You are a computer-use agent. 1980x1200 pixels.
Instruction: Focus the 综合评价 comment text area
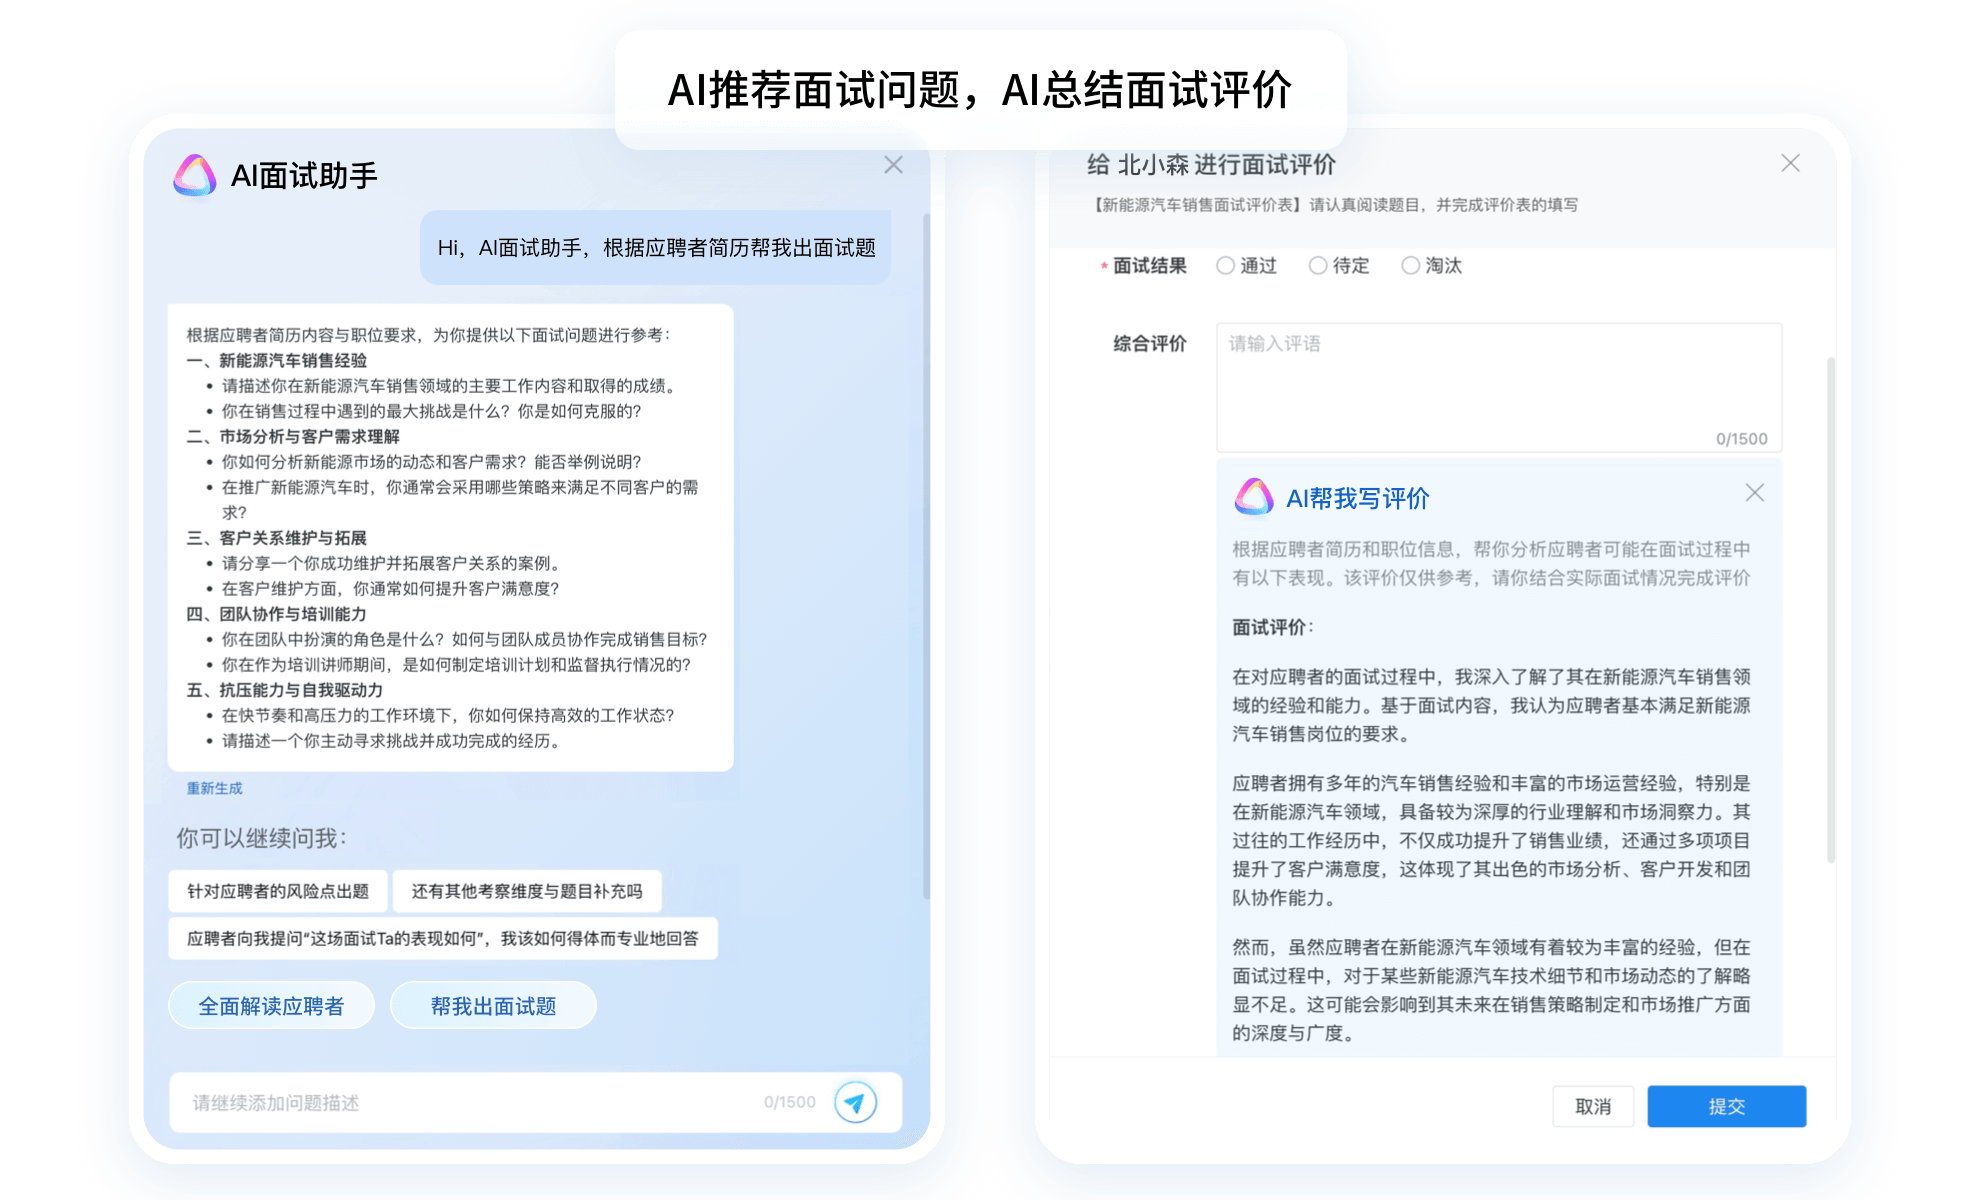pos(1498,385)
